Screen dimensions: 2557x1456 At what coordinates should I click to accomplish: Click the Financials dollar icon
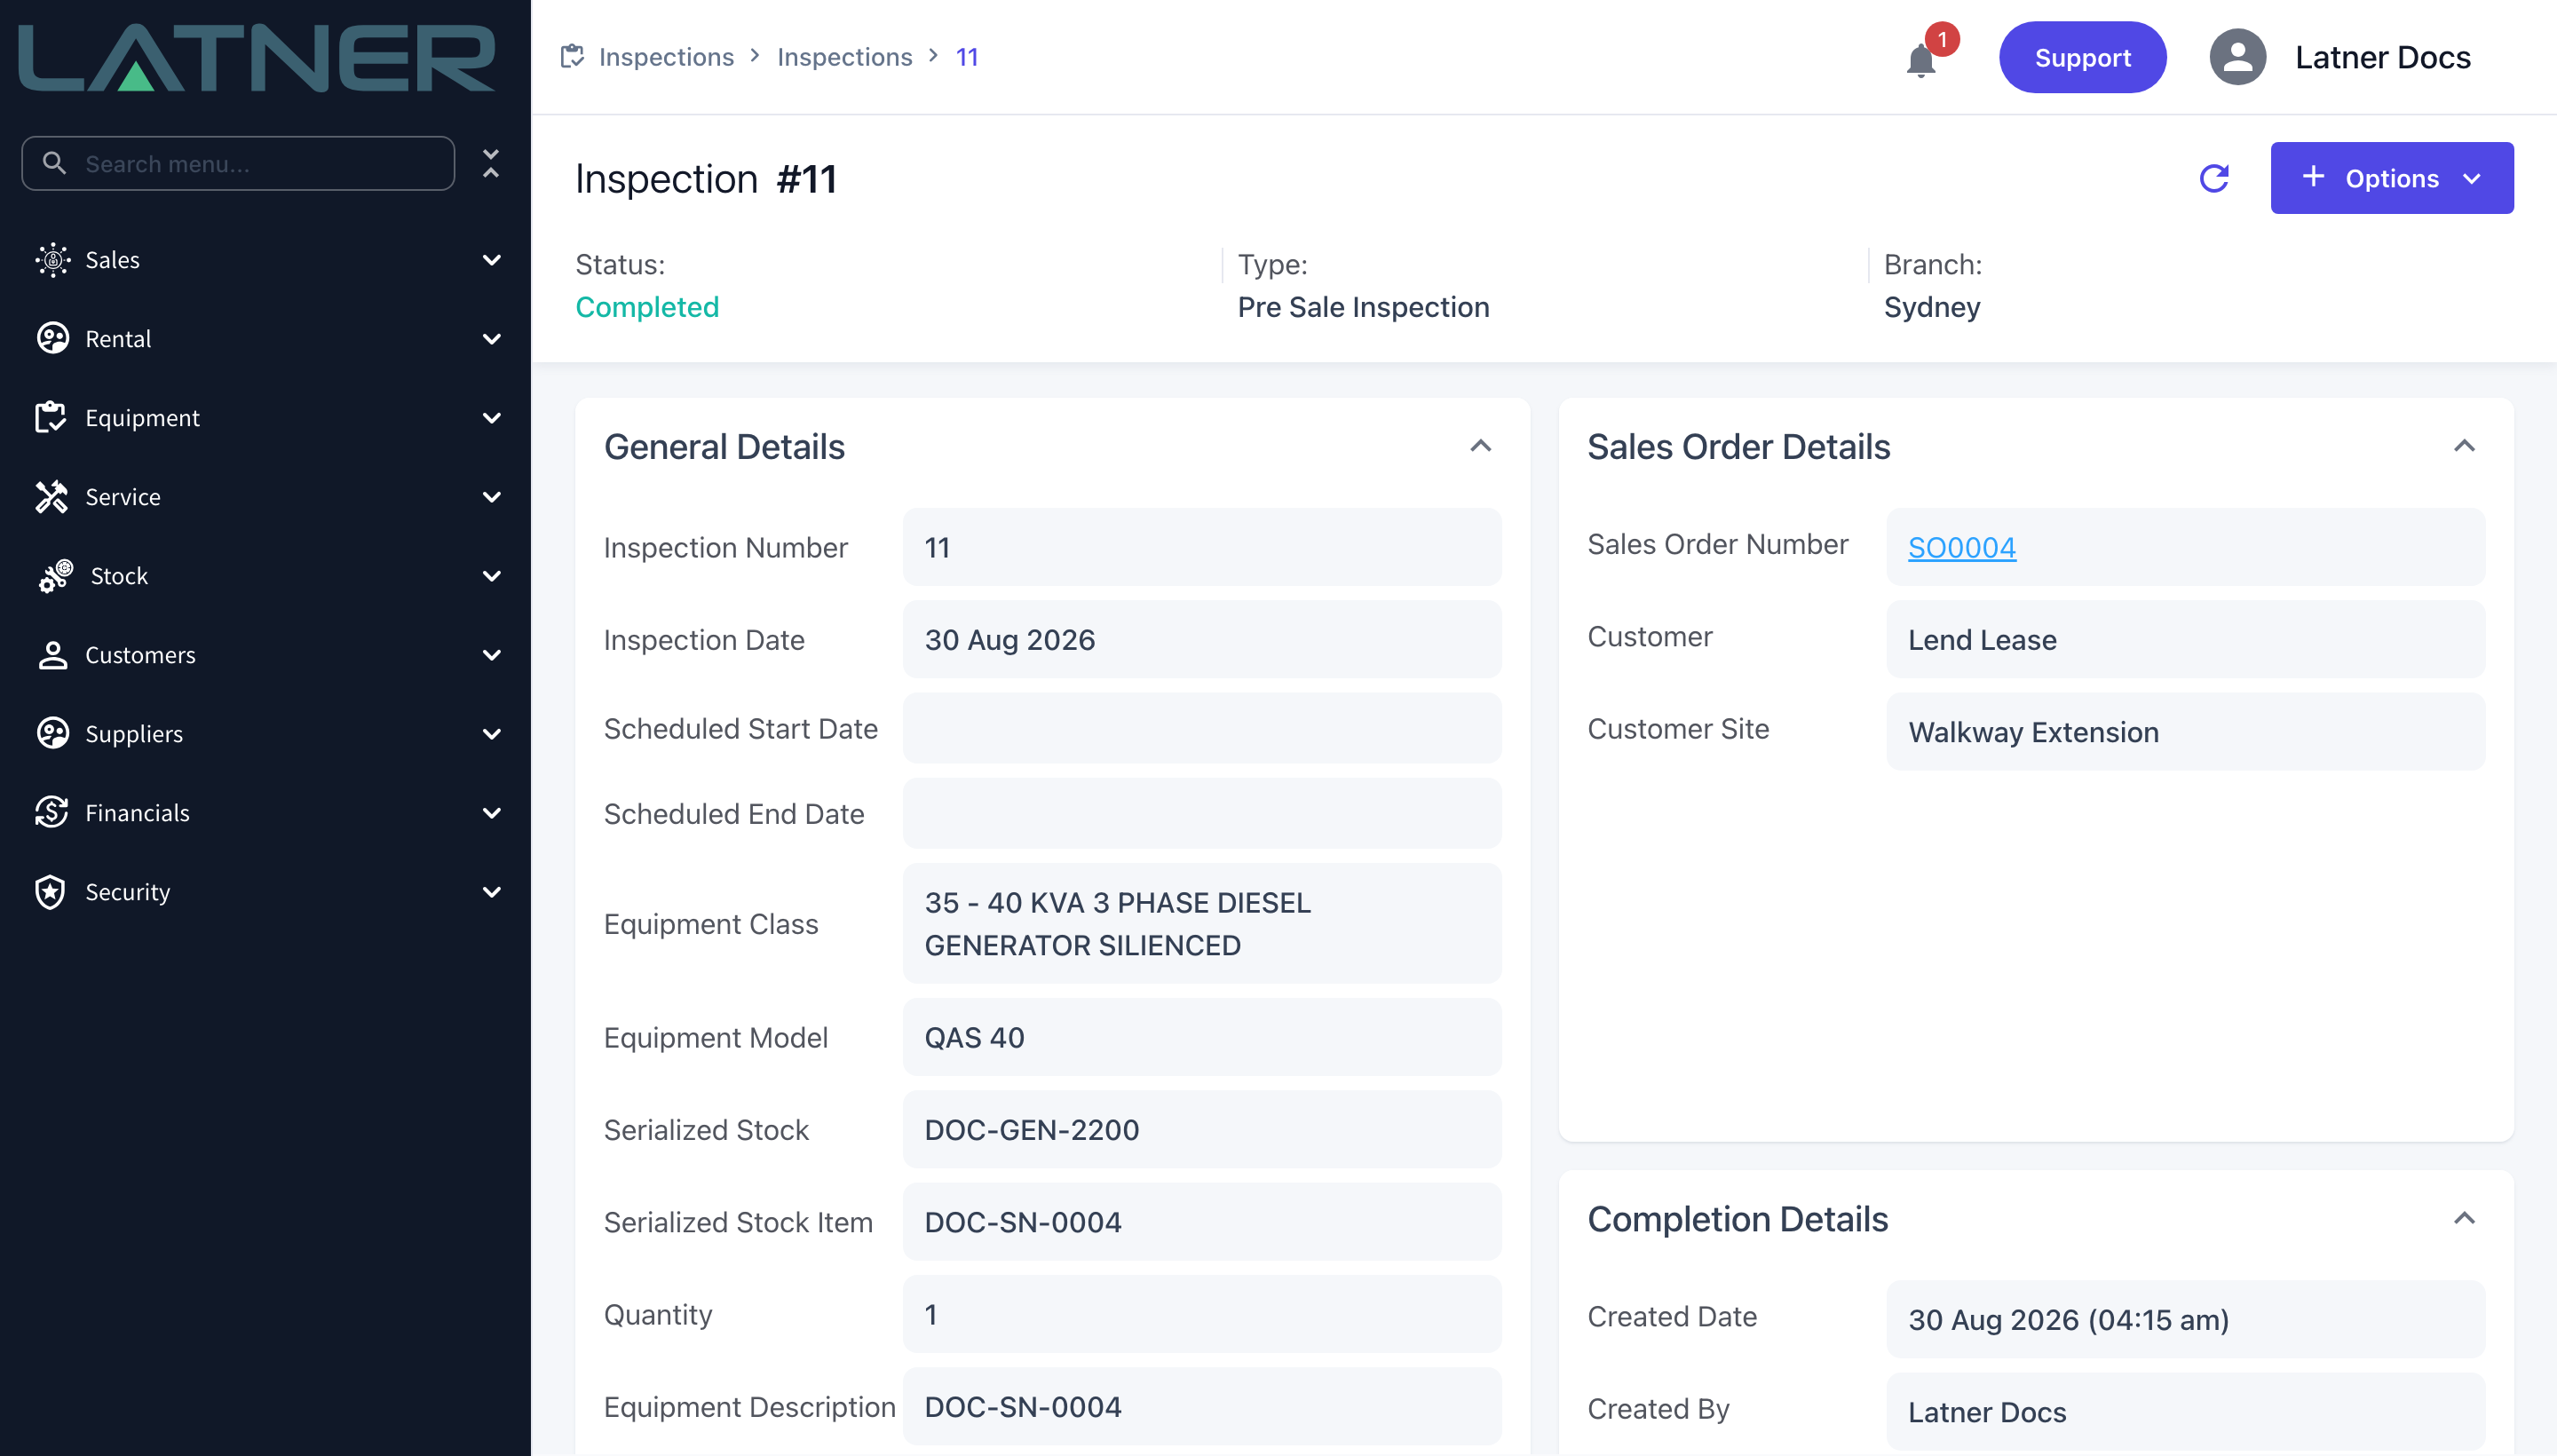pos(52,813)
